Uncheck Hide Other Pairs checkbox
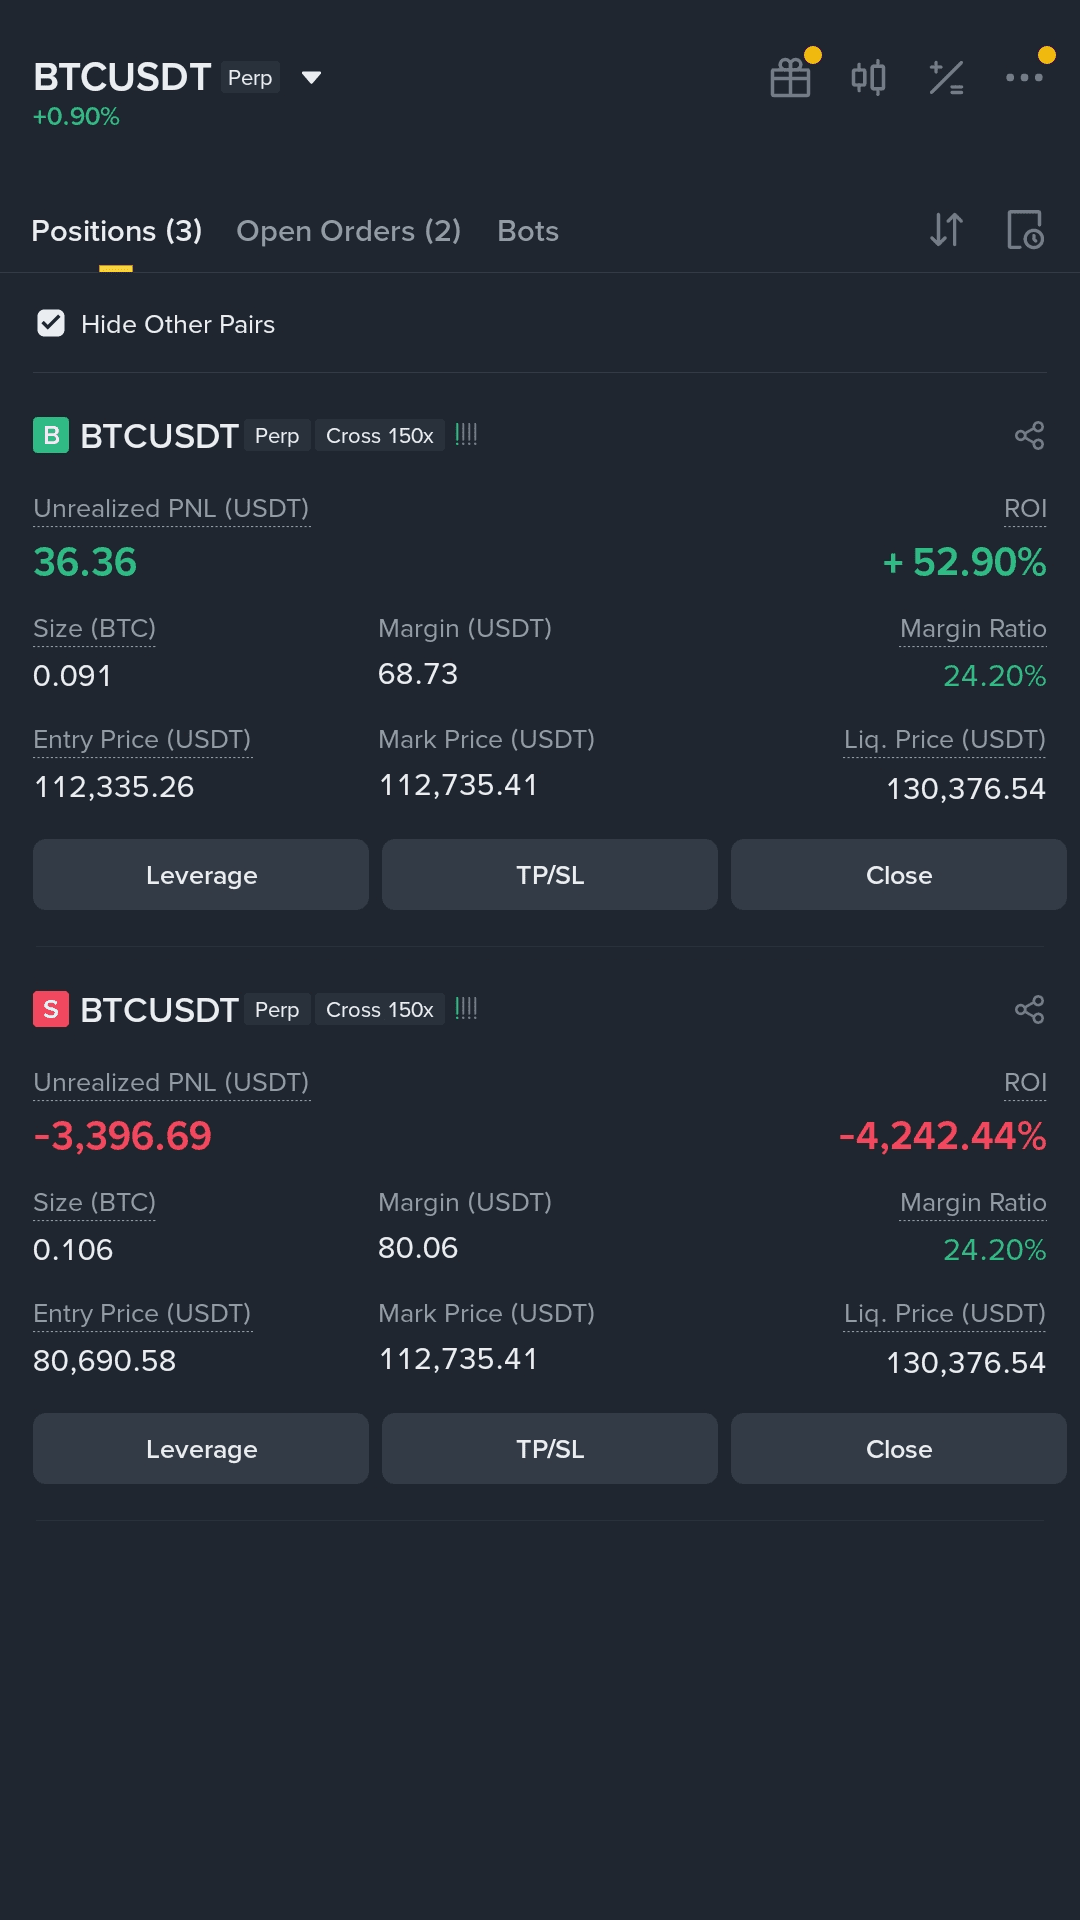The image size is (1080, 1920). (51, 323)
